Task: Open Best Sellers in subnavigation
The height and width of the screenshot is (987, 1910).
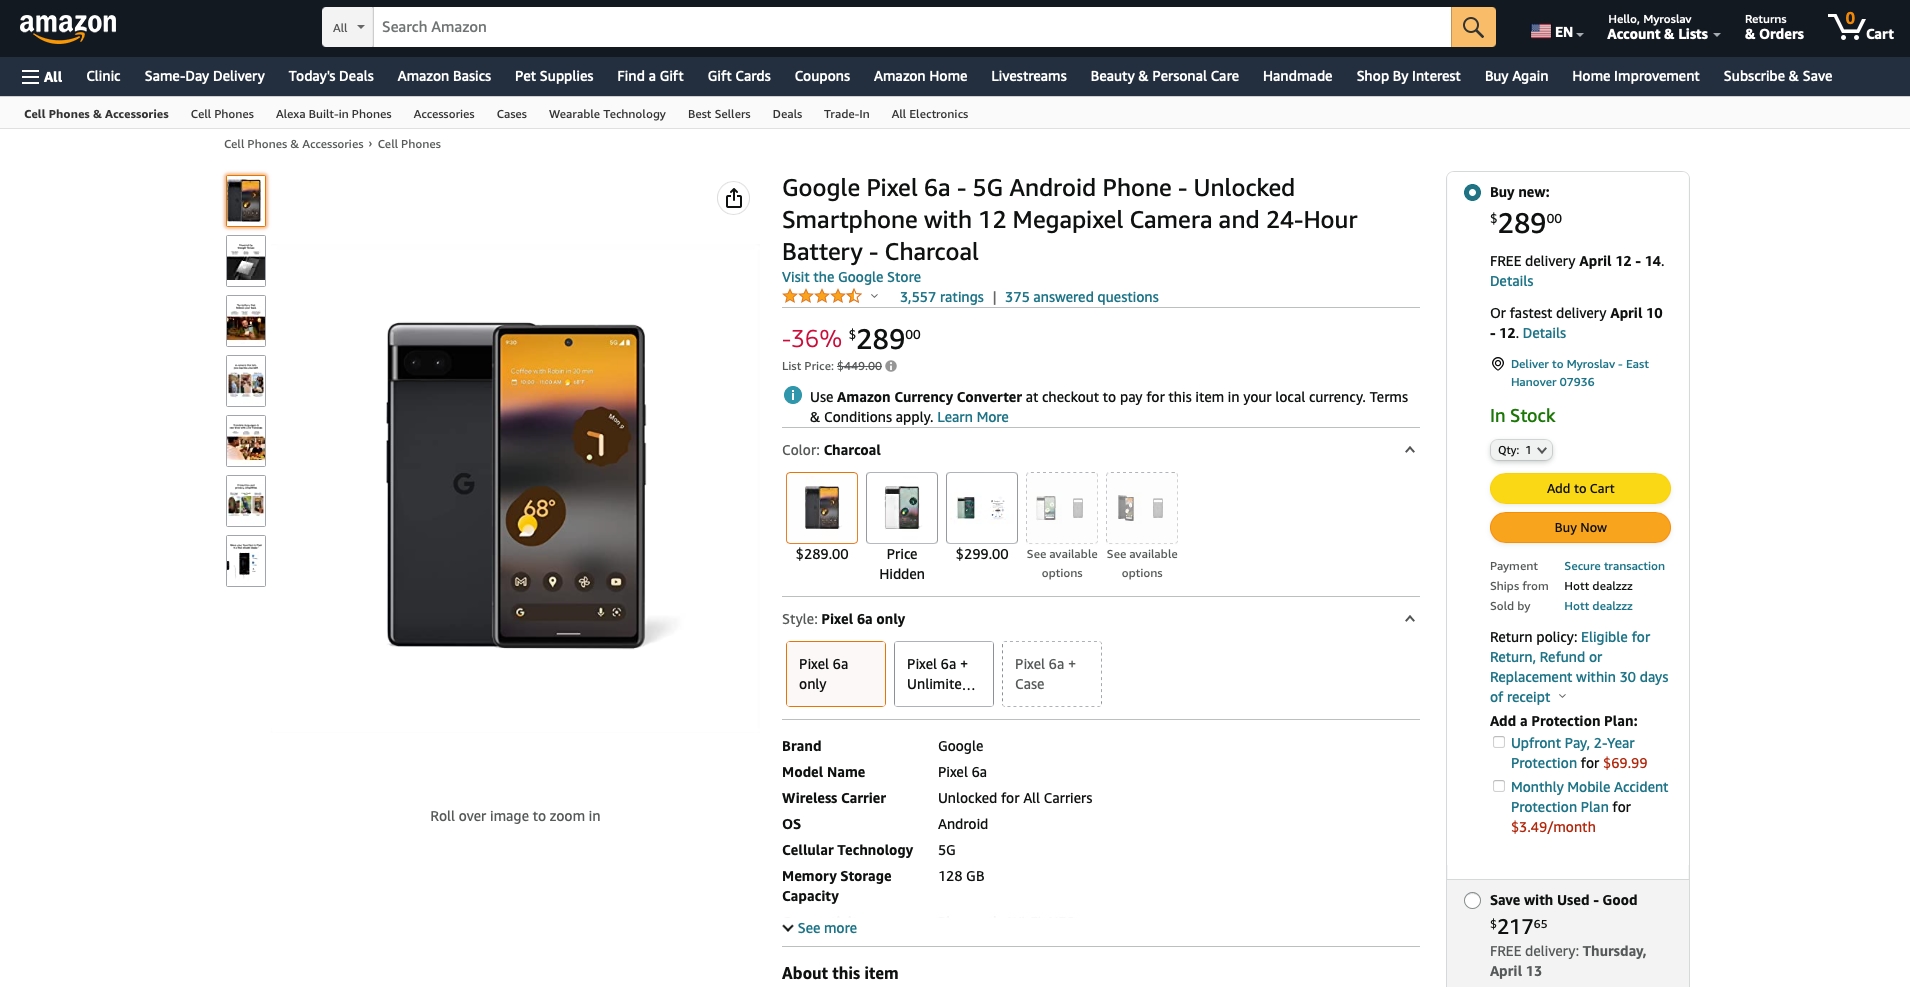Action: tap(719, 114)
